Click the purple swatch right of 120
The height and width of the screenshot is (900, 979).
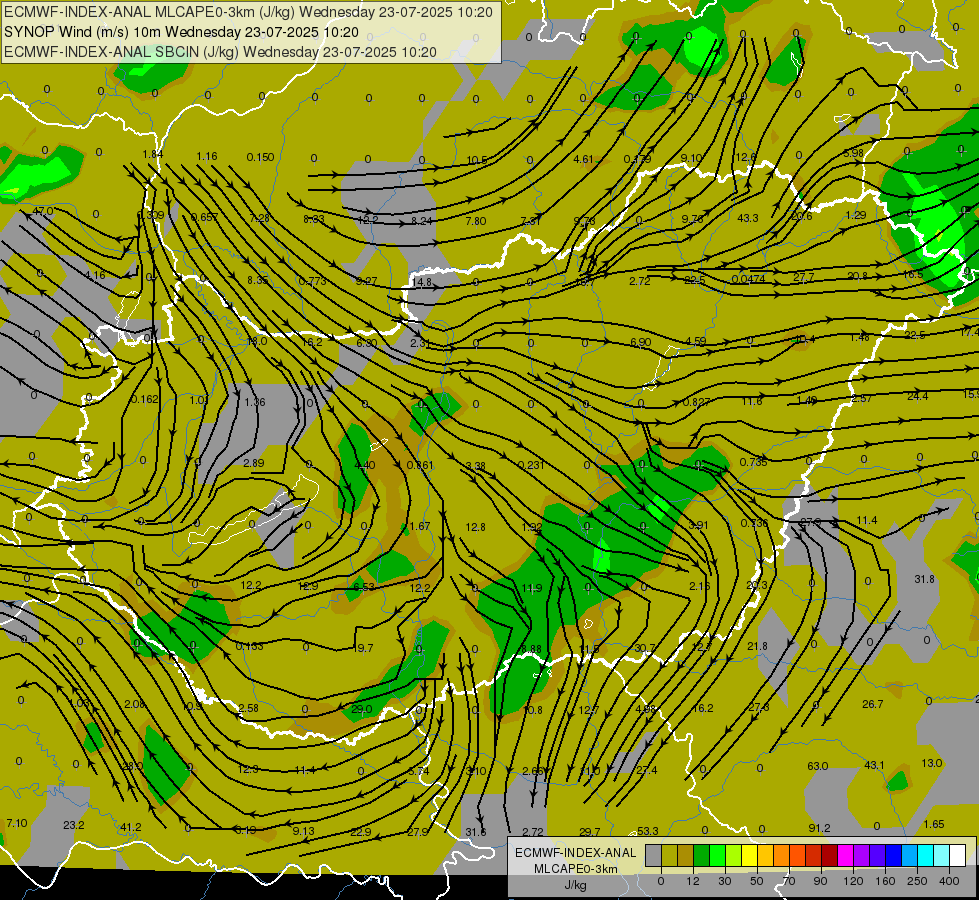(x=862, y=855)
